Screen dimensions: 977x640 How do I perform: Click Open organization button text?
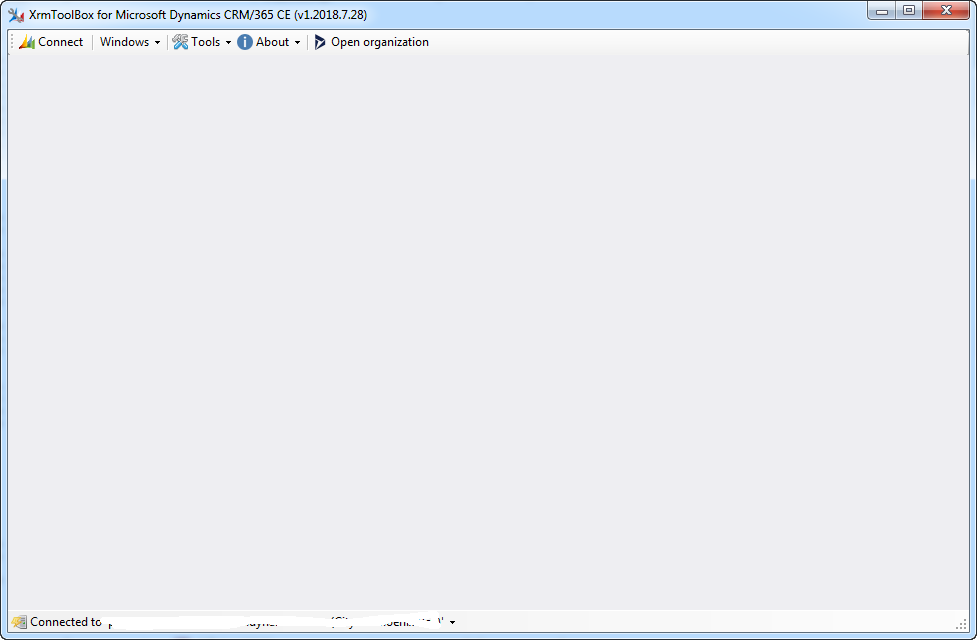379,42
